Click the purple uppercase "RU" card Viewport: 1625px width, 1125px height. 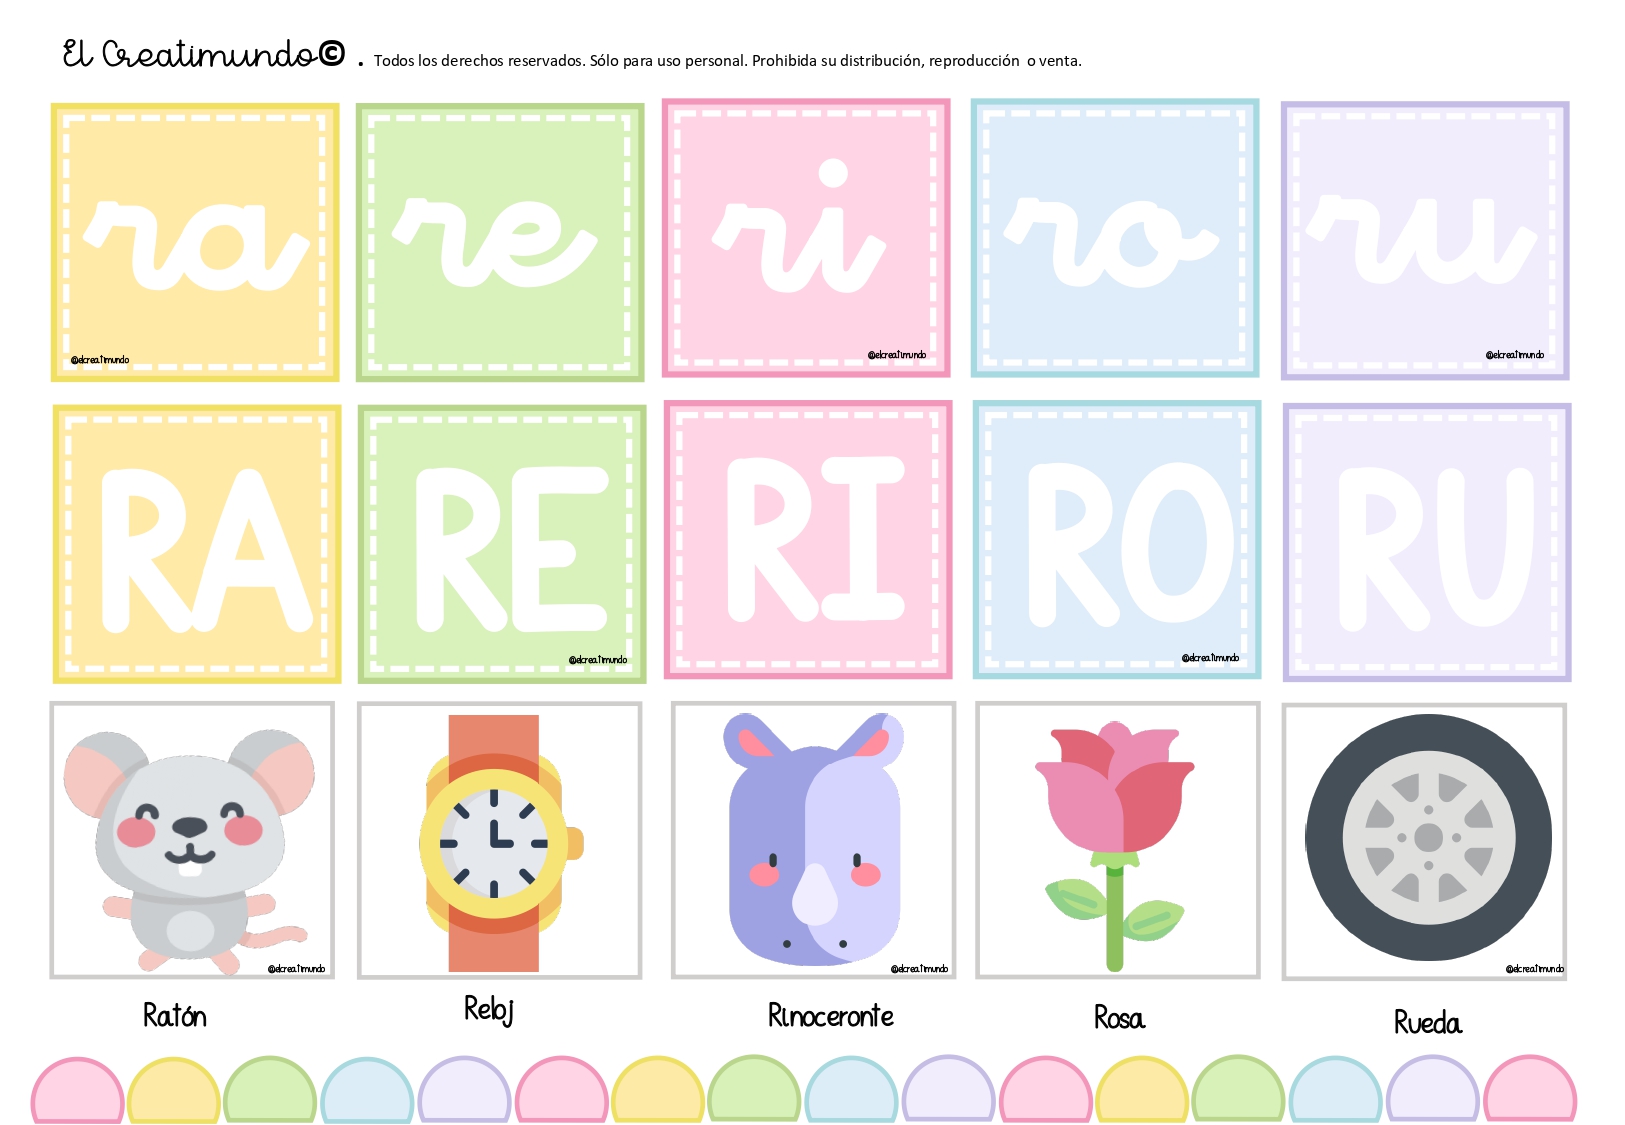click(1427, 542)
